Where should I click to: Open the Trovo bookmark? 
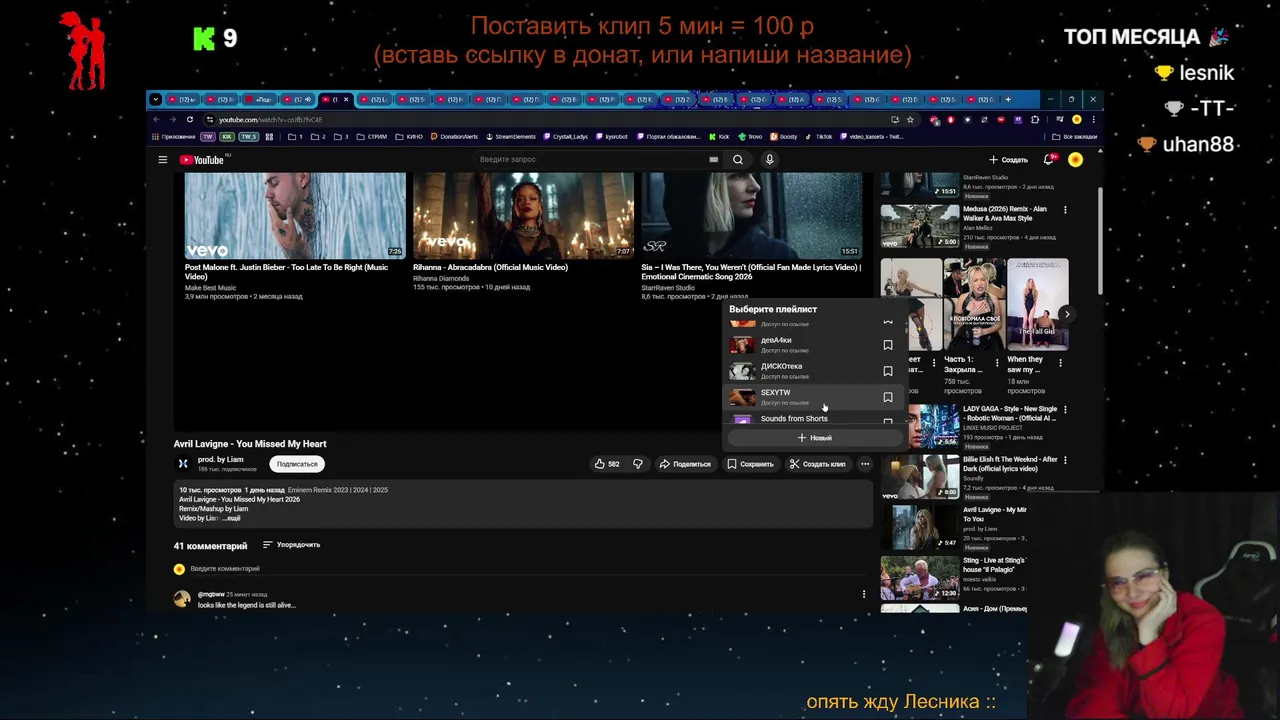point(750,136)
